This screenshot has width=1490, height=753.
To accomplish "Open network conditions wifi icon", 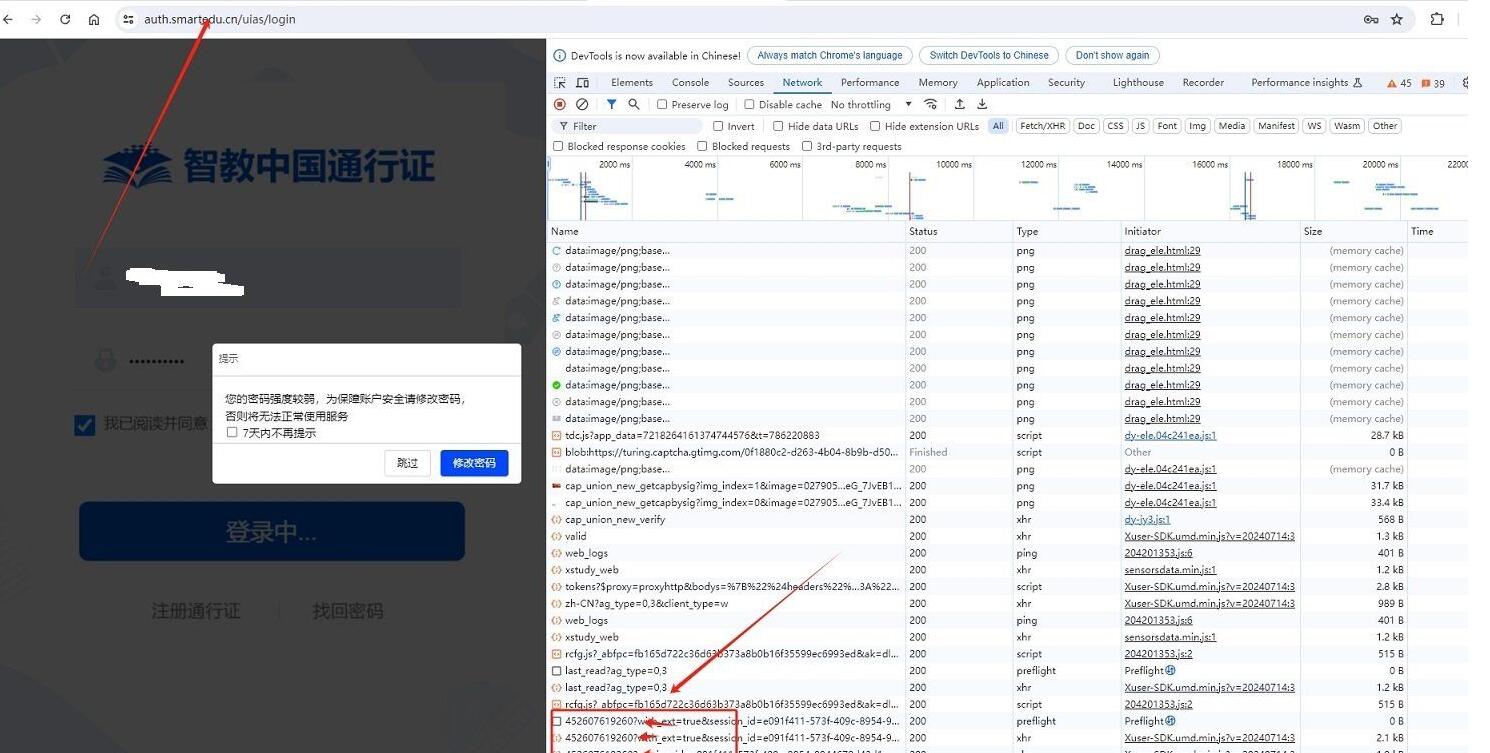I will click(x=931, y=104).
